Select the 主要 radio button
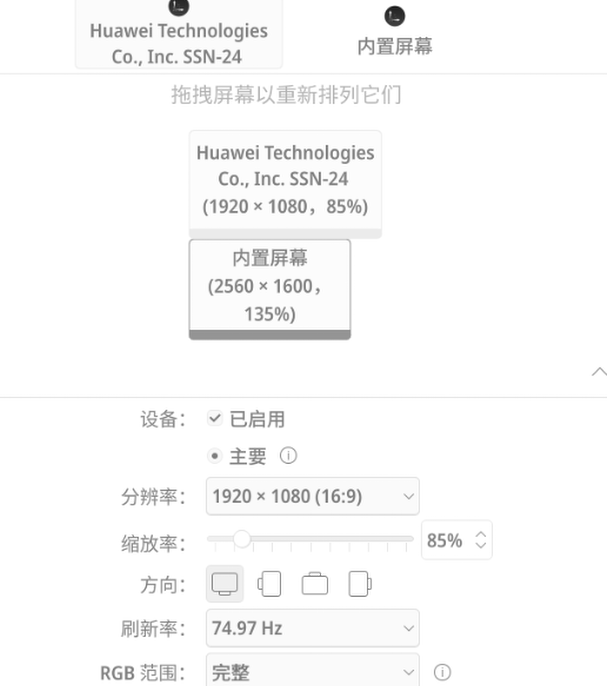The height and width of the screenshot is (686, 607). 215,456
